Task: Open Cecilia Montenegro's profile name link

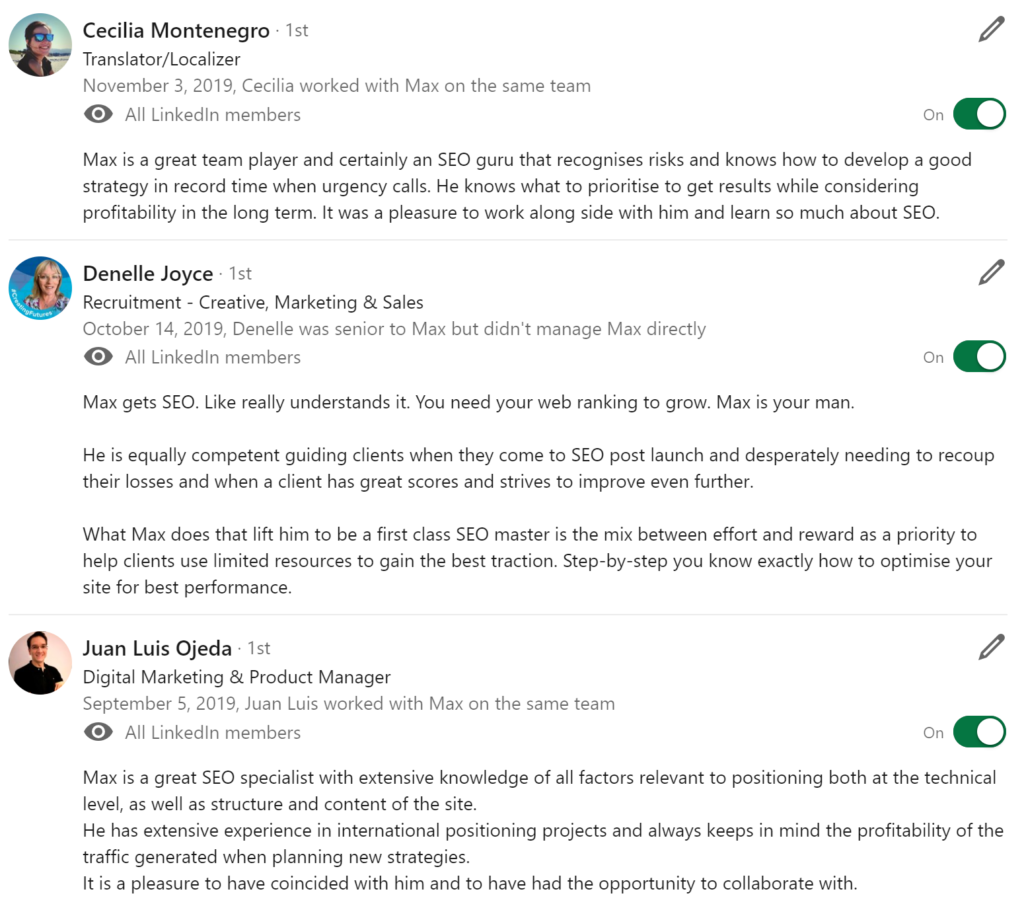Action: 176,31
